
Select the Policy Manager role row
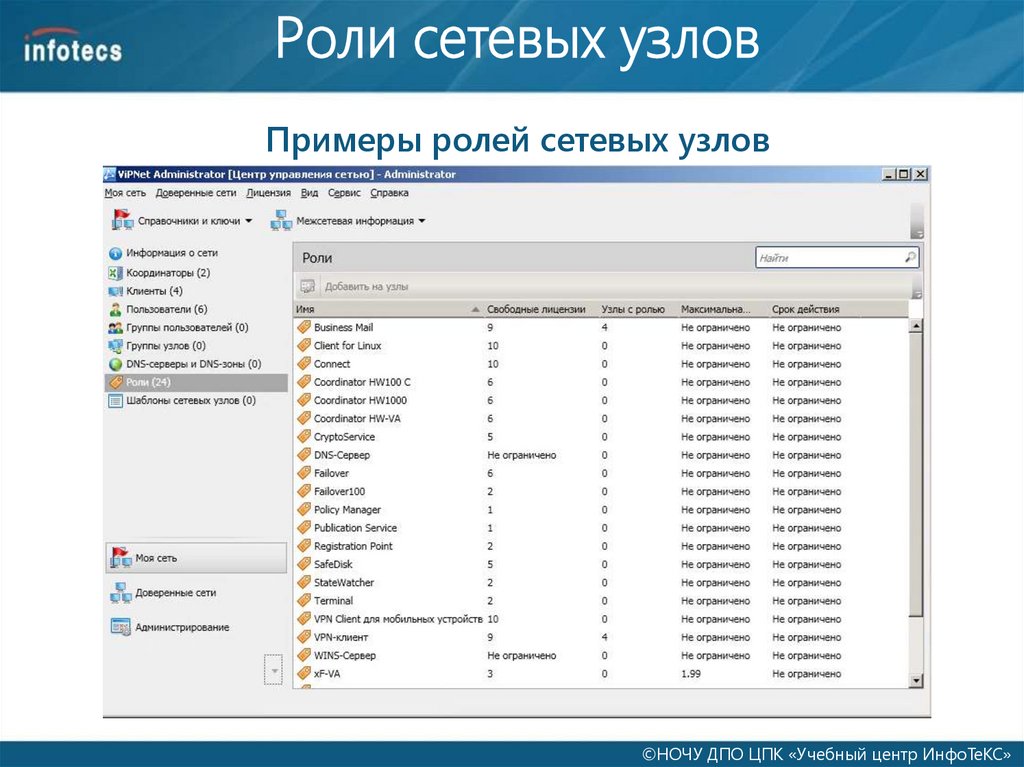tap(601, 510)
